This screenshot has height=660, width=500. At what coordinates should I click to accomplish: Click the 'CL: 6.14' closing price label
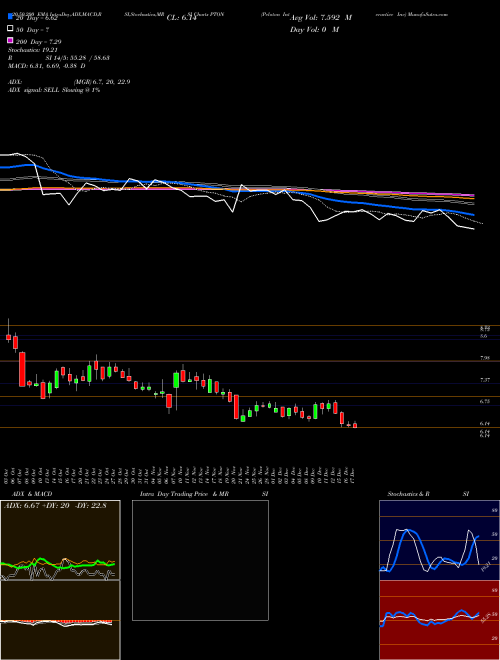[182, 18]
